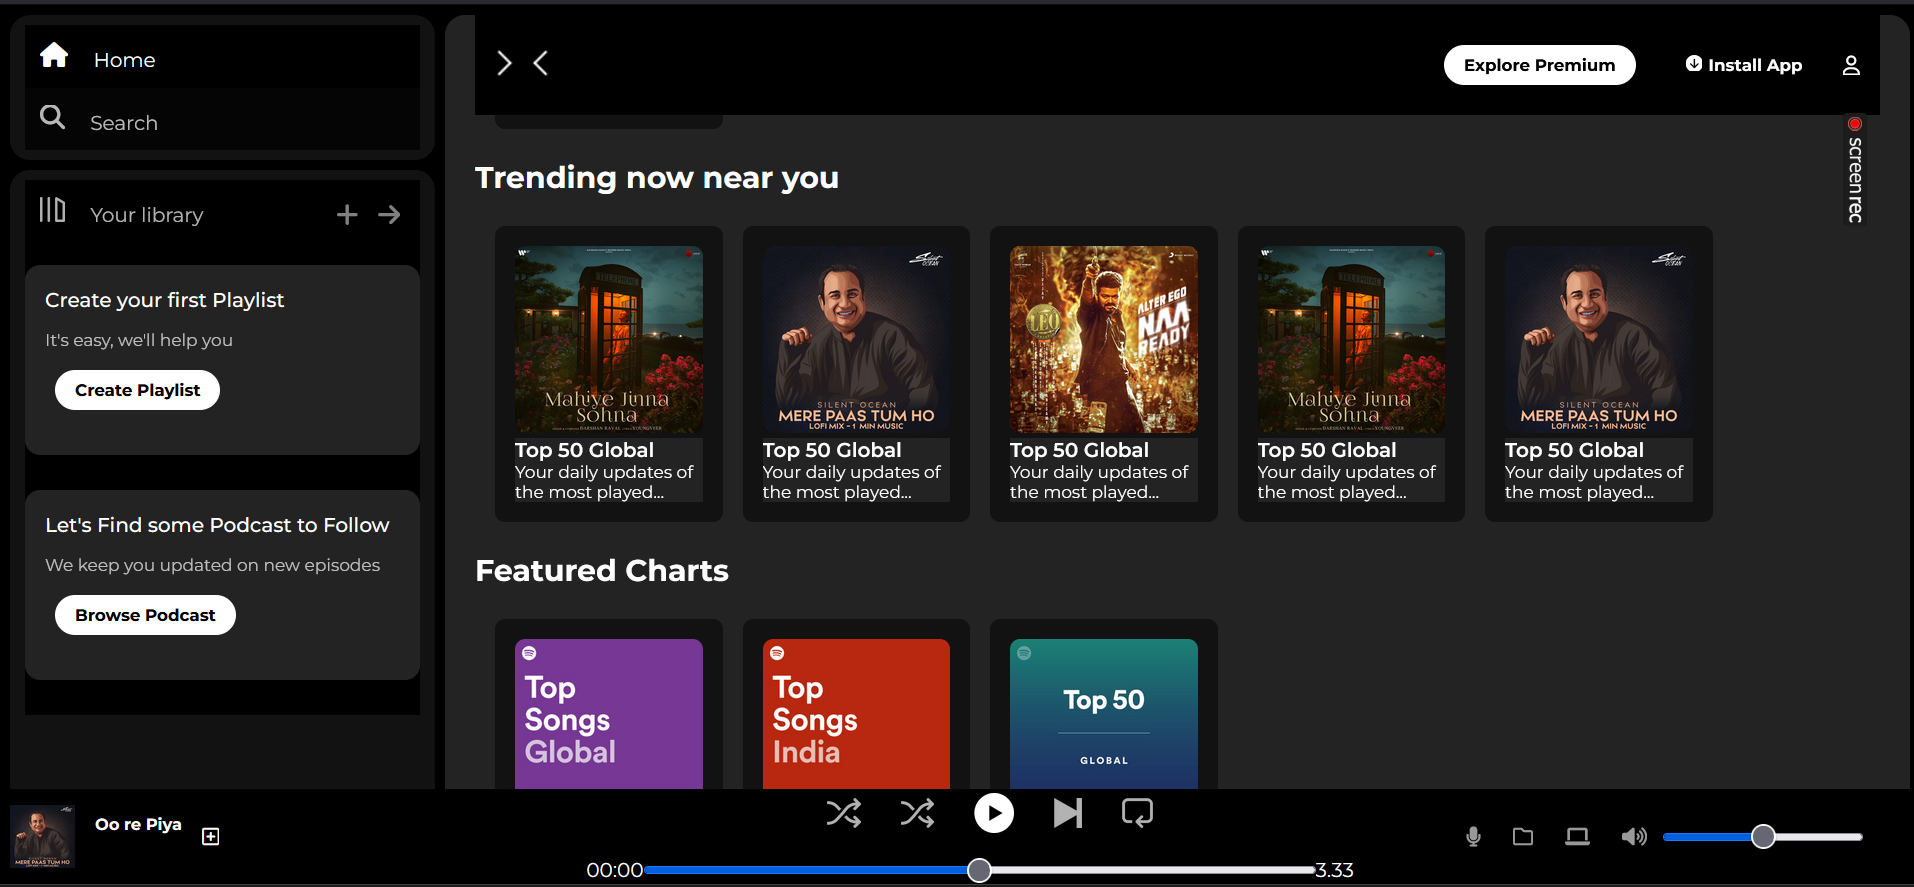Click the Oo re Piya album thumbnail
The width and height of the screenshot is (1914, 887).
point(42,837)
